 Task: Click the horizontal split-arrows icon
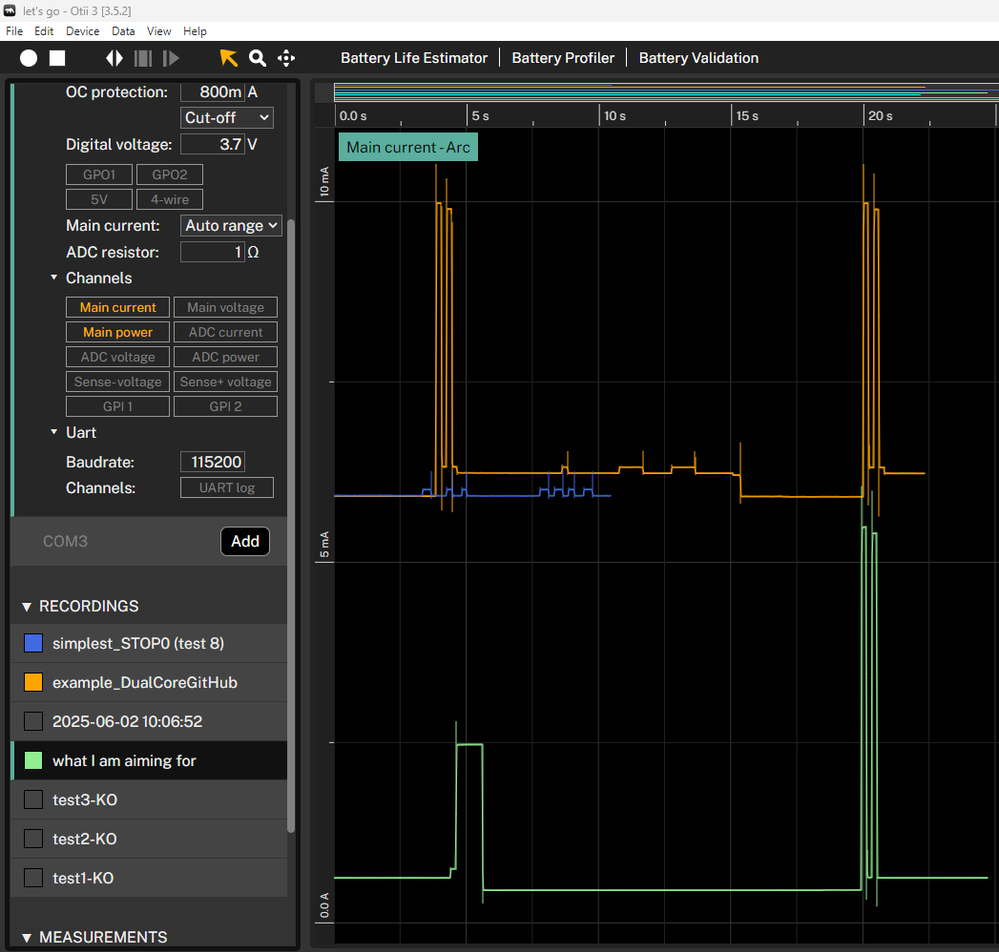pos(113,58)
